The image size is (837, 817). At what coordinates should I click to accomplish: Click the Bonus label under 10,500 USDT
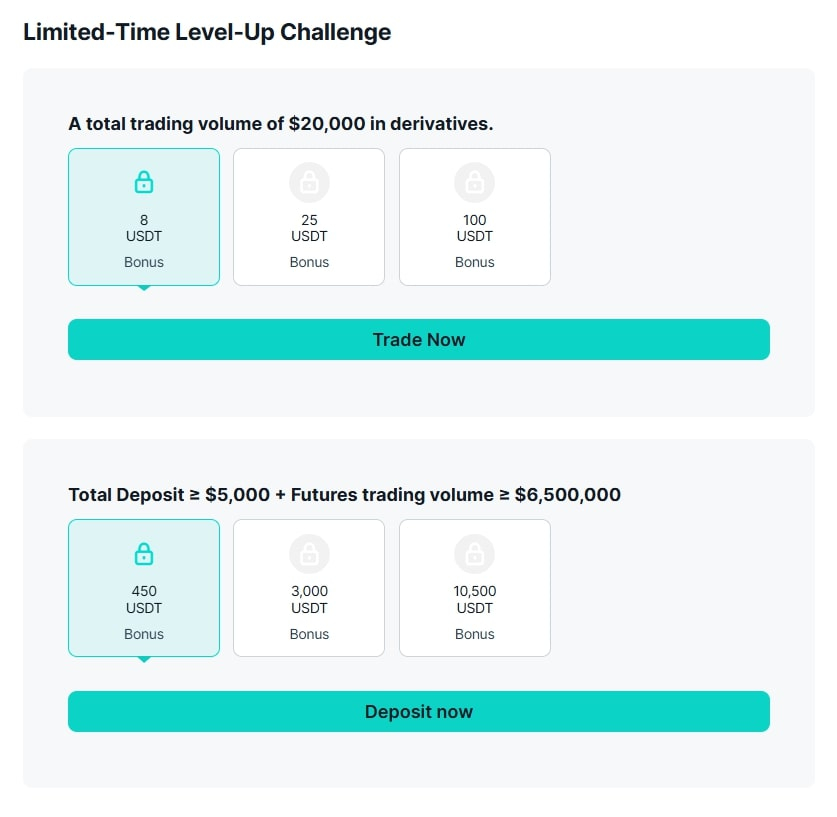pyautogui.click(x=475, y=634)
